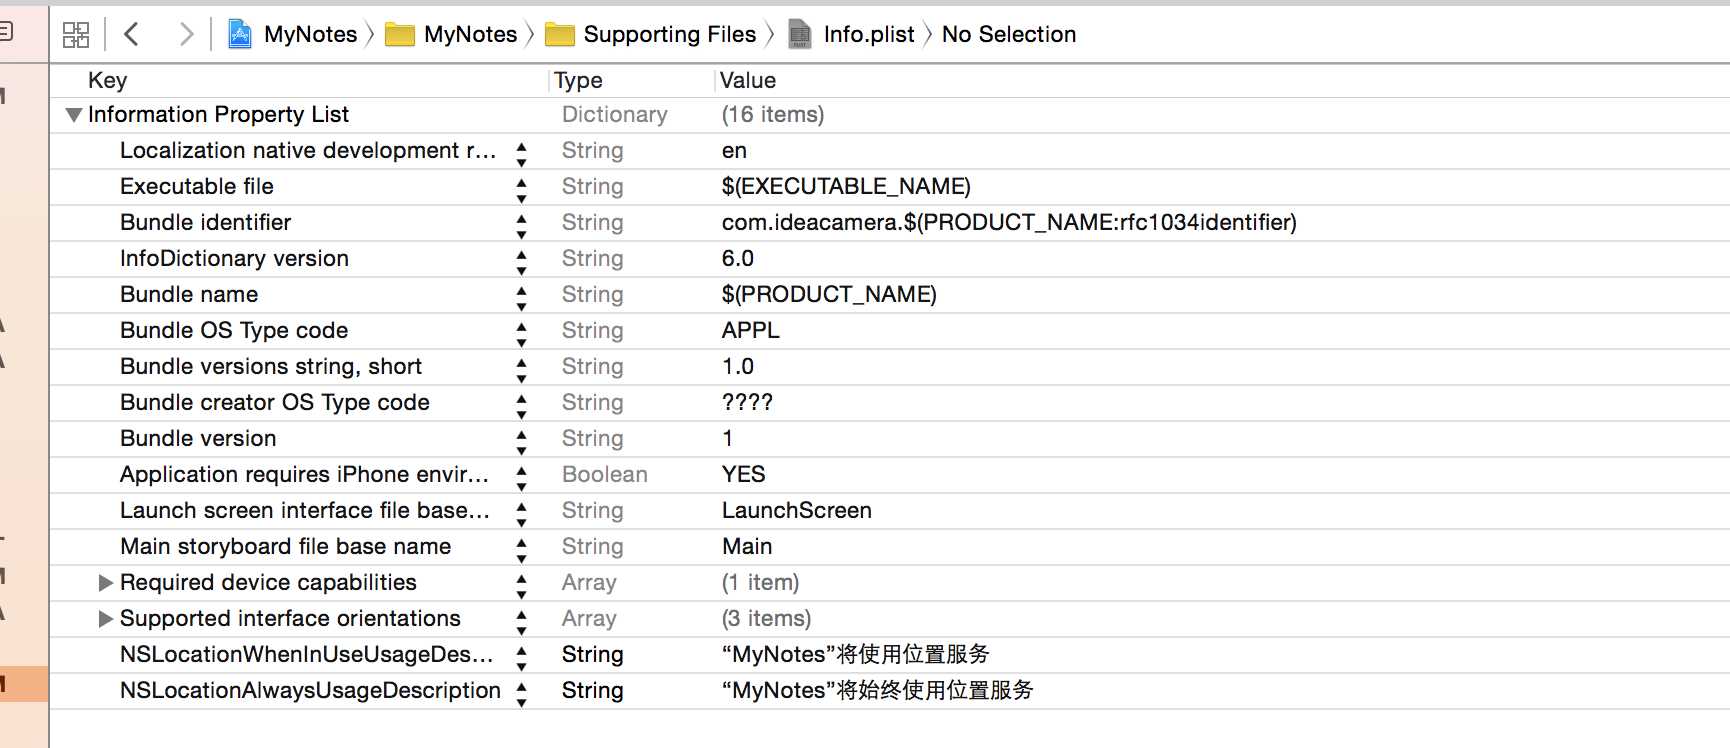The width and height of the screenshot is (1730, 748).
Task: Select the Executable file key
Action: [x=197, y=187]
